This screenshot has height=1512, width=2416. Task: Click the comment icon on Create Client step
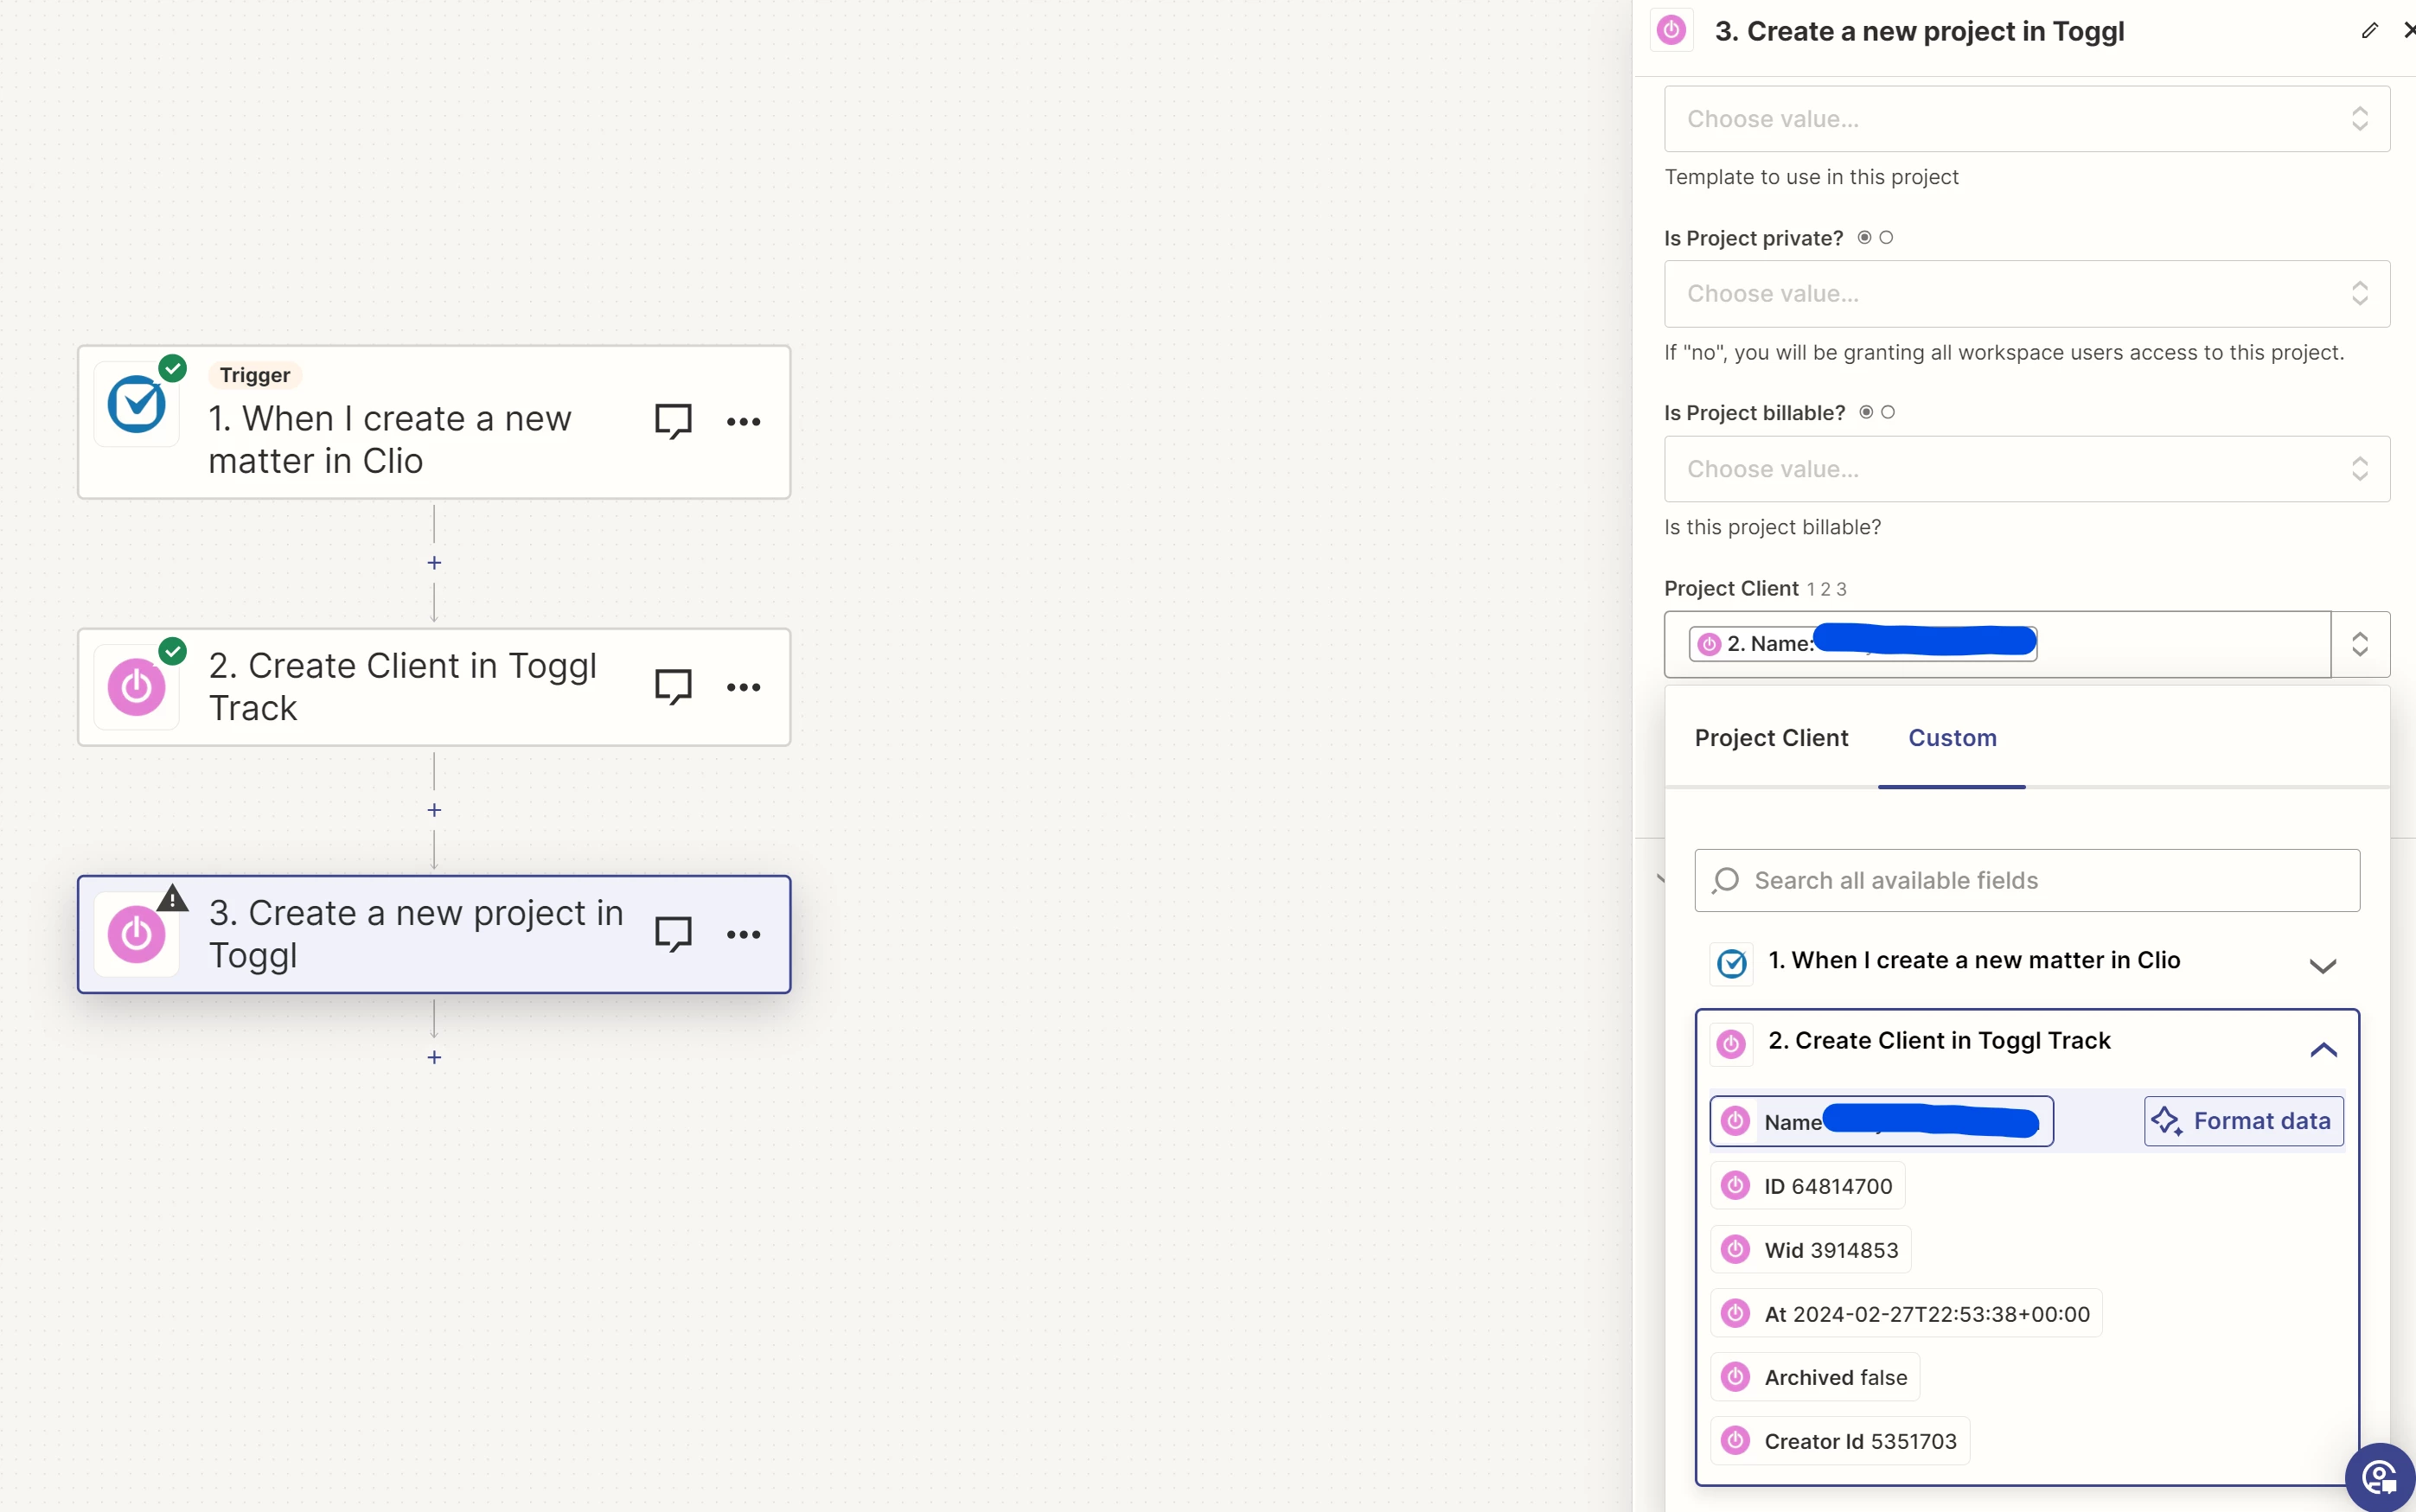[672, 687]
